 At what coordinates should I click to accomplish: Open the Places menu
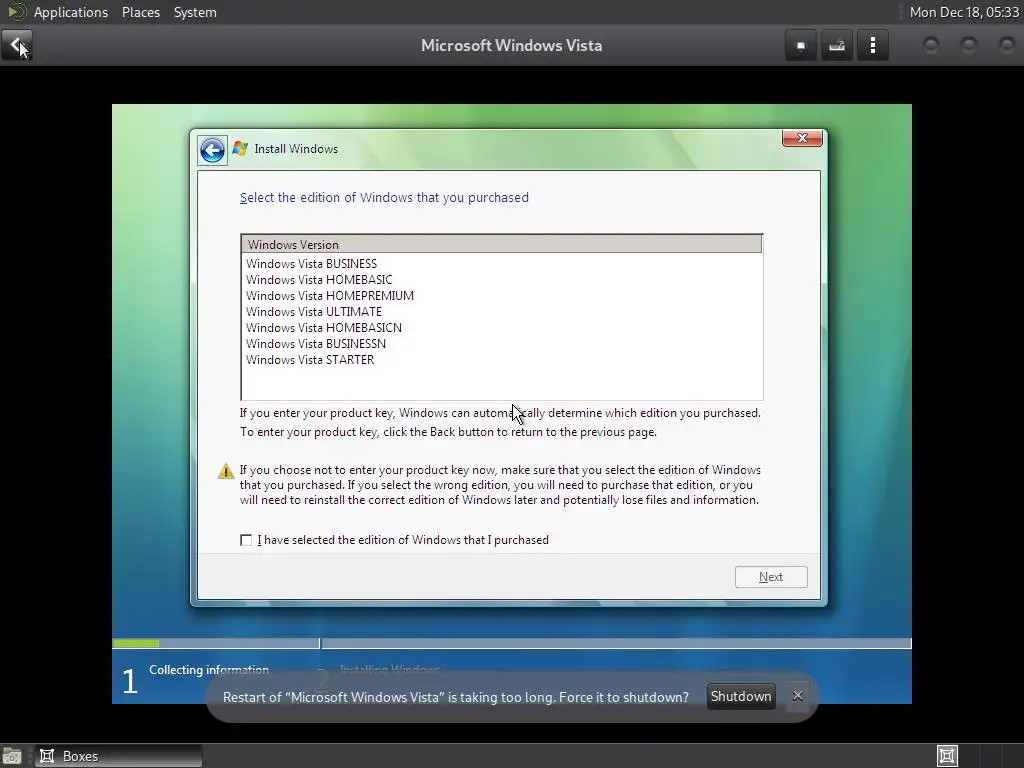tap(141, 12)
